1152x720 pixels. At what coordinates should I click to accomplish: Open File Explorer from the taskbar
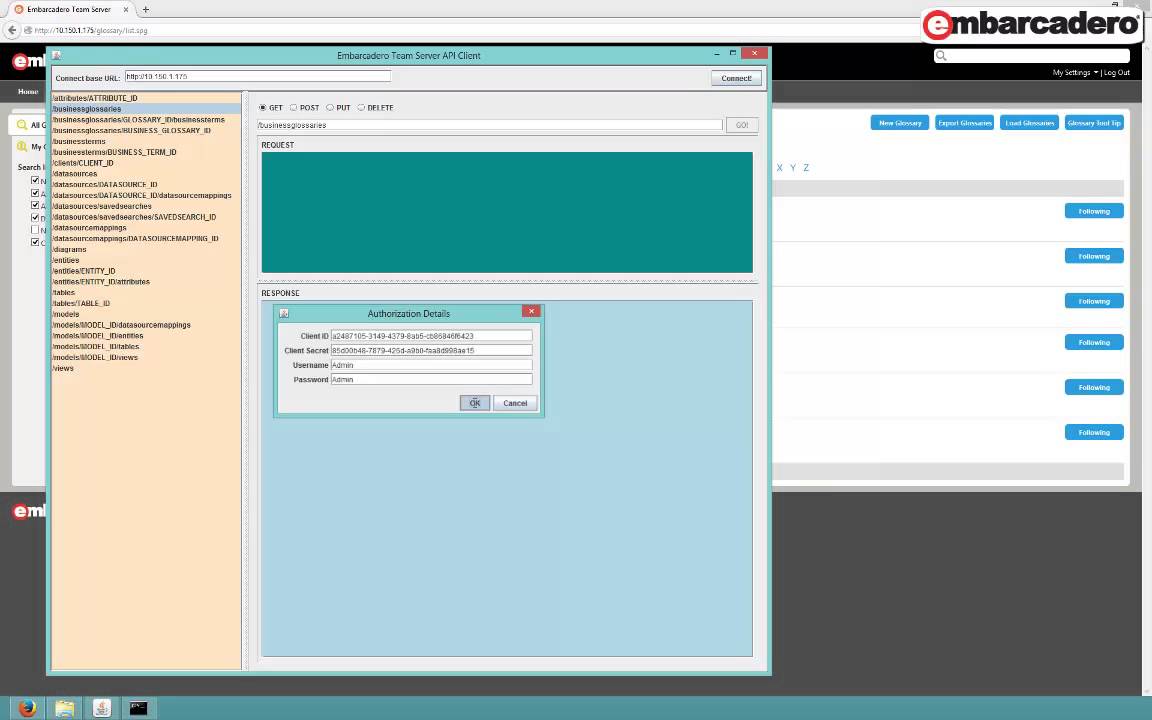click(x=65, y=708)
